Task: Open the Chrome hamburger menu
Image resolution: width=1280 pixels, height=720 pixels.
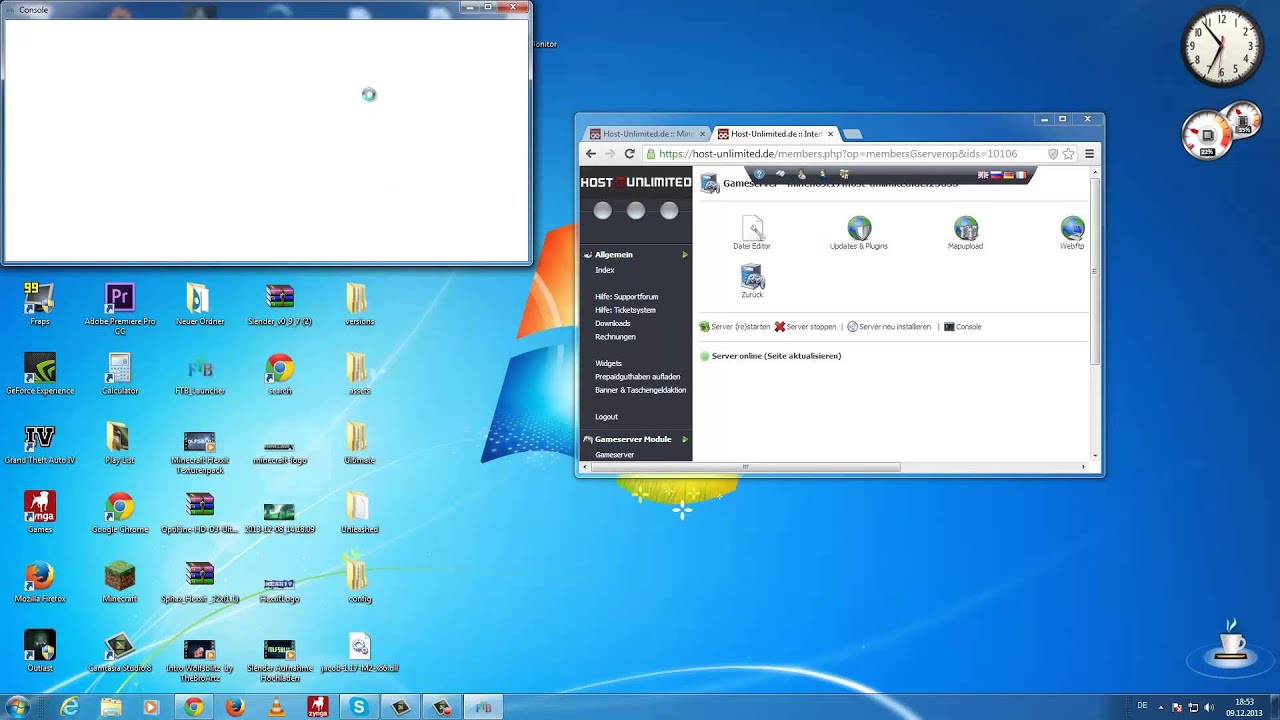Action: click(x=1090, y=154)
